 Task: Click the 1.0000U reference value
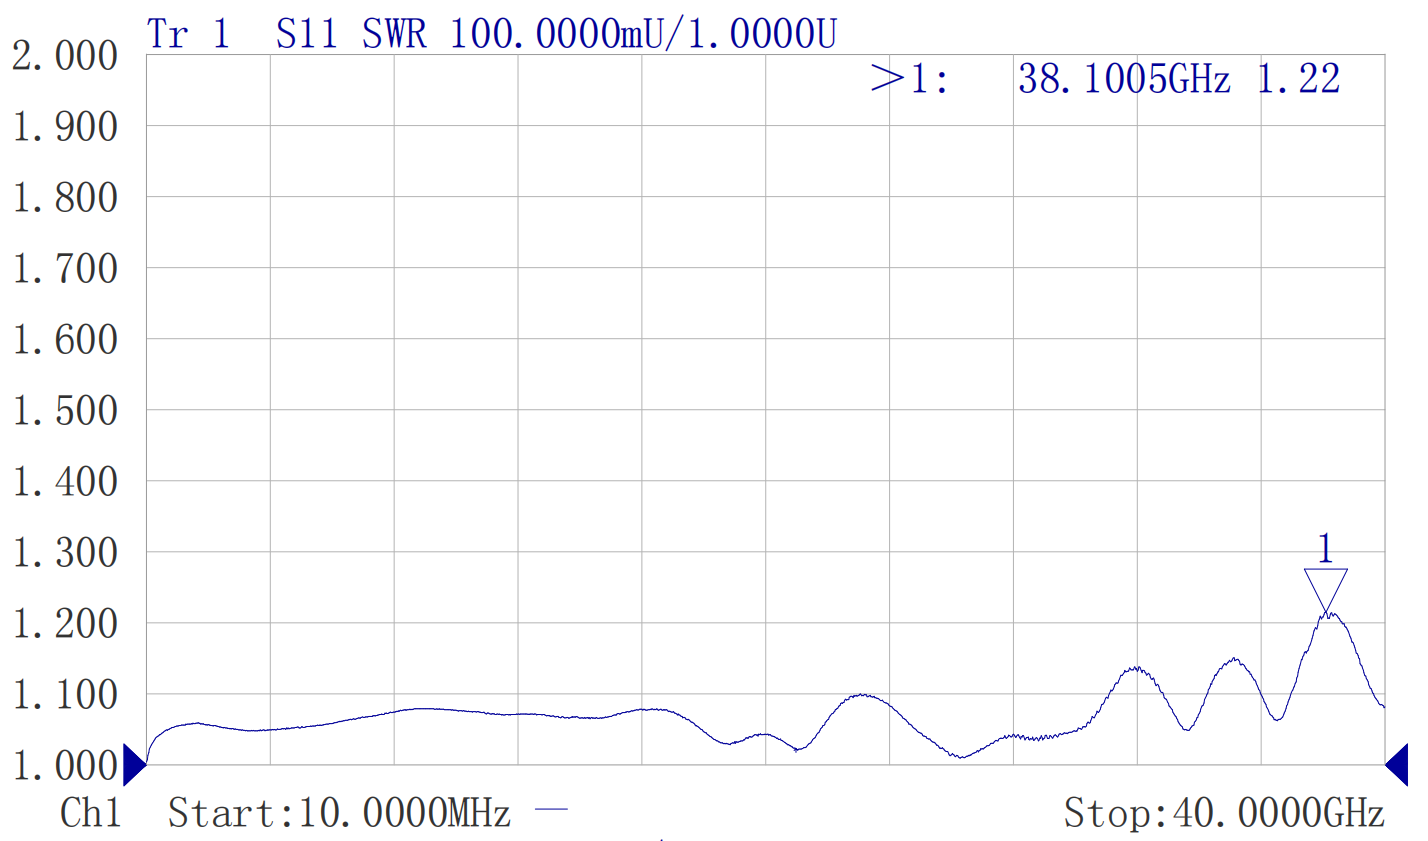coord(762,34)
